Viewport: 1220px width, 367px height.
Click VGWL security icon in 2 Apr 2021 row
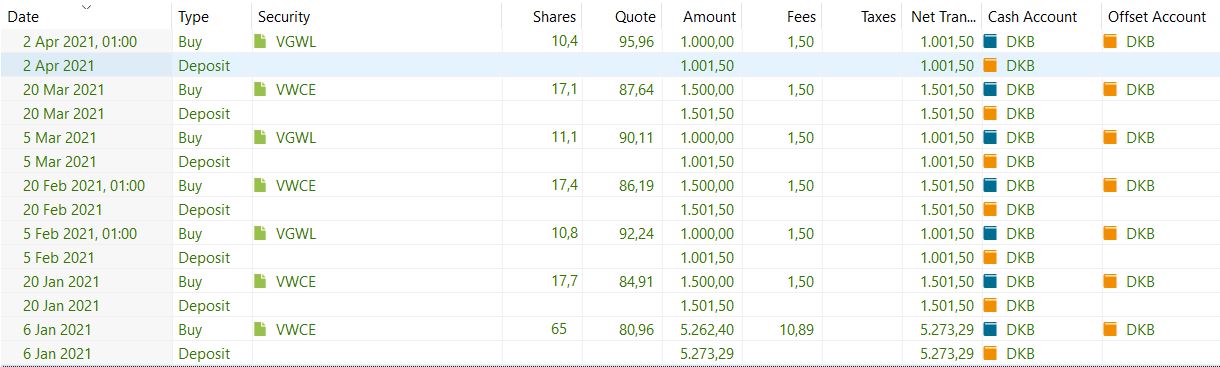[261, 41]
